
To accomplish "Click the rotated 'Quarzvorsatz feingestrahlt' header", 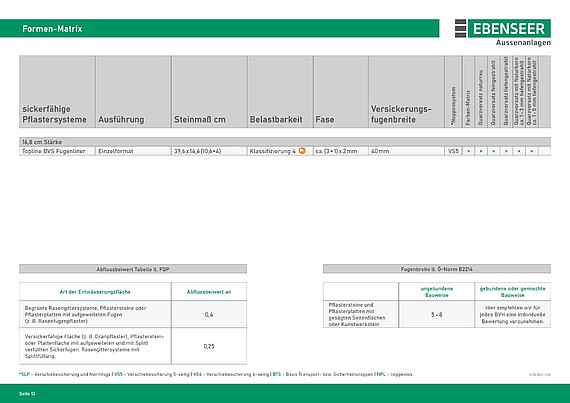I will (493, 93).
